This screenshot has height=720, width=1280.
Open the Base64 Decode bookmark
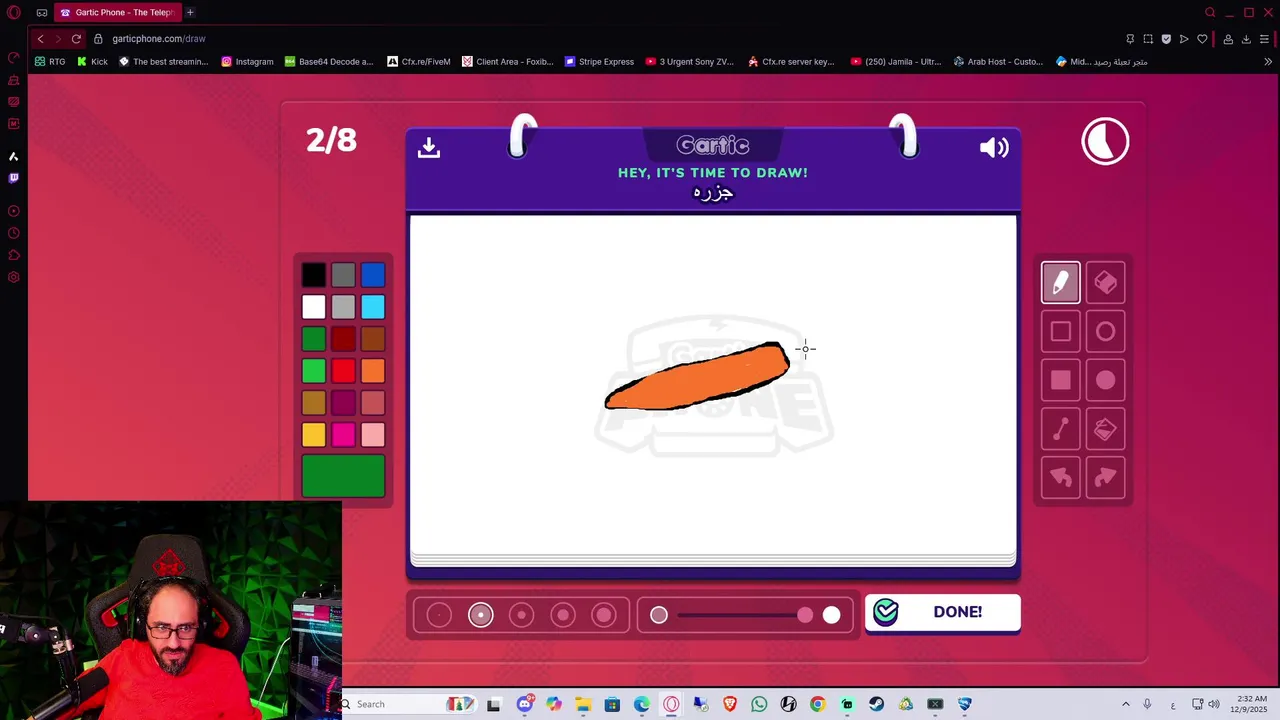[328, 62]
